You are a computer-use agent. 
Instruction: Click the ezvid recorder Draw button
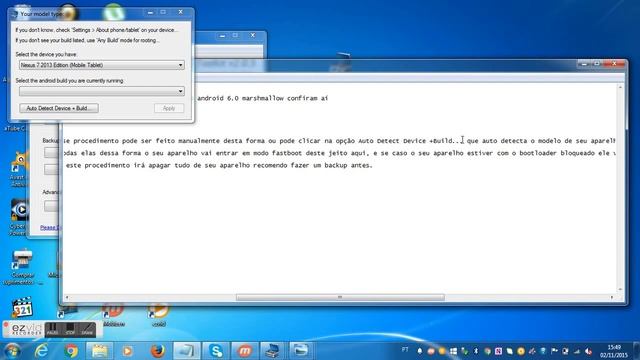click(x=87, y=329)
